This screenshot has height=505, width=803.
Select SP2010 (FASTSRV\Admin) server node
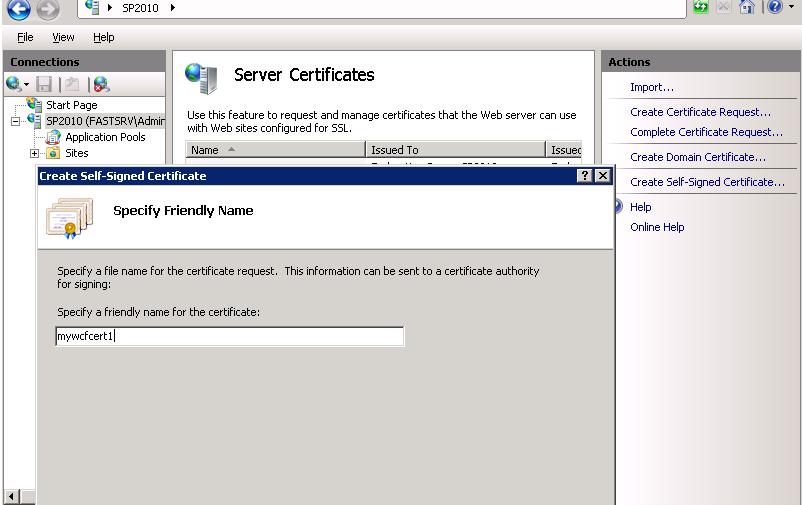tap(105, 121)
